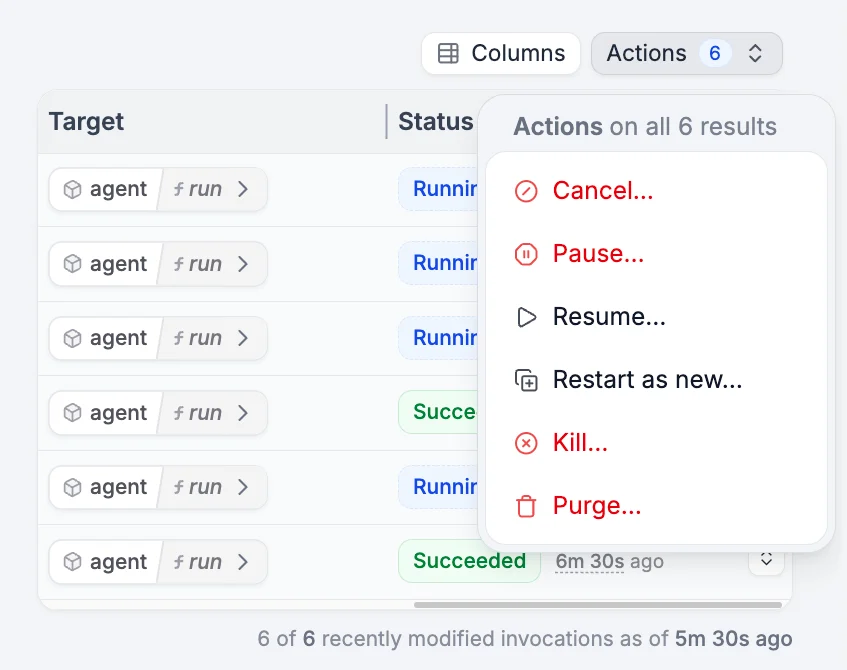Click the red Kill circle-x icon
Viewport: 847px width, 670px height.
click(x=526, y=444)
